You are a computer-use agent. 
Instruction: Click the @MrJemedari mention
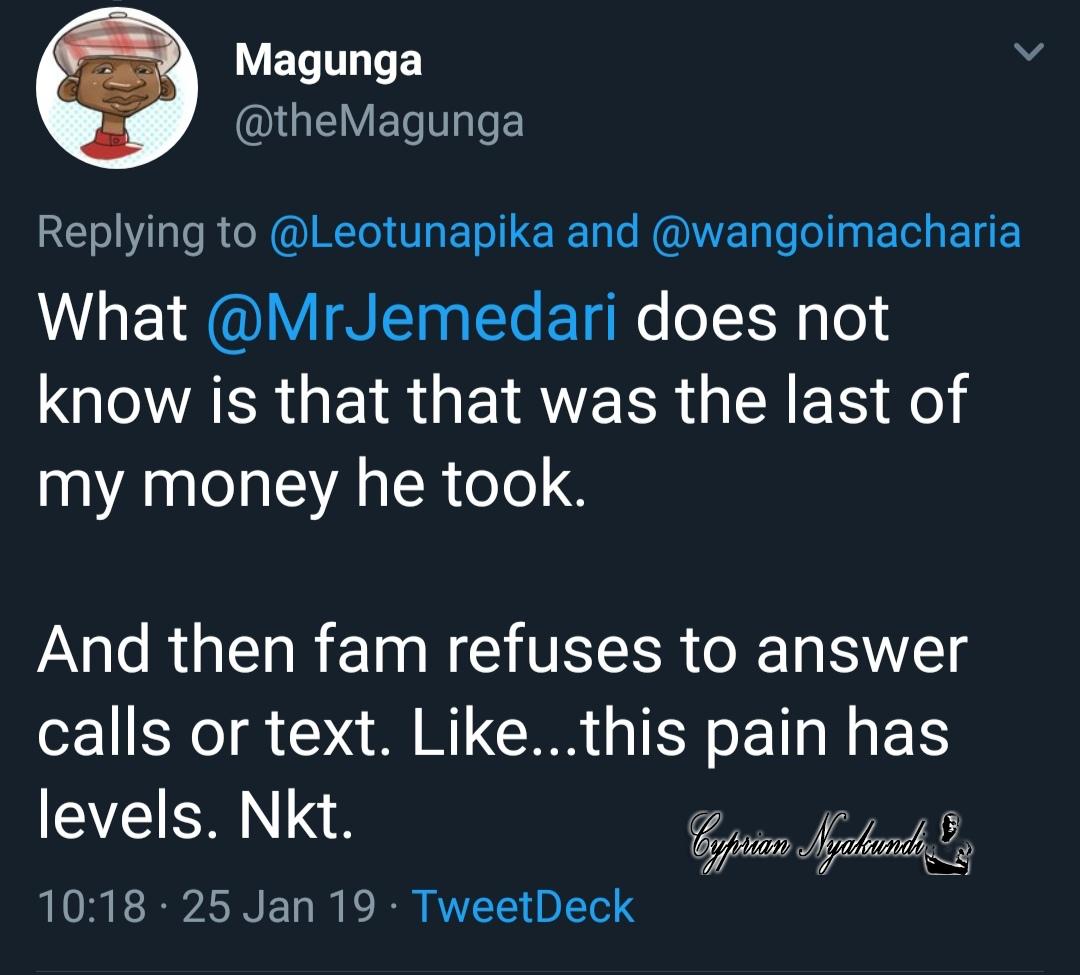click(x=411, y=319)
